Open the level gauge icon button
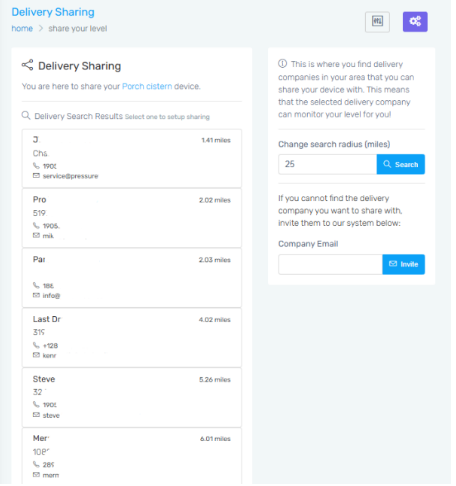Viewport: 456px width, 486px height. pos(377,22)
